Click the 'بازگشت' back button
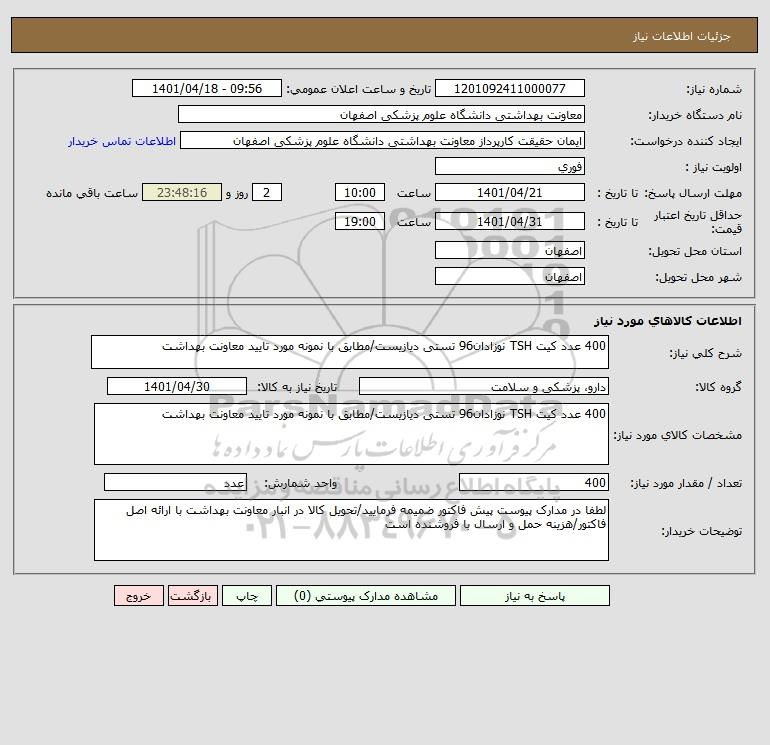The image size is (770, 745). point(192,596)
